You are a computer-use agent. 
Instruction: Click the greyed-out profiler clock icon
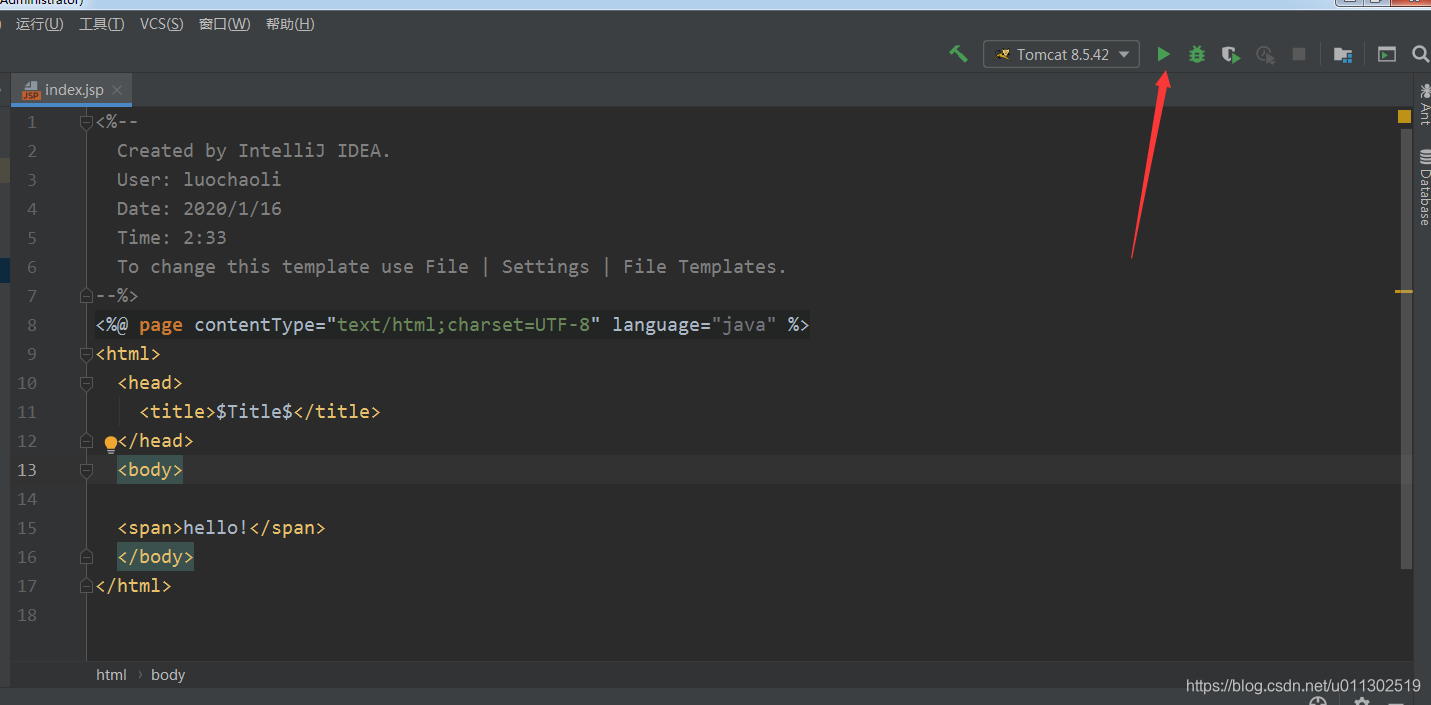1265,55
